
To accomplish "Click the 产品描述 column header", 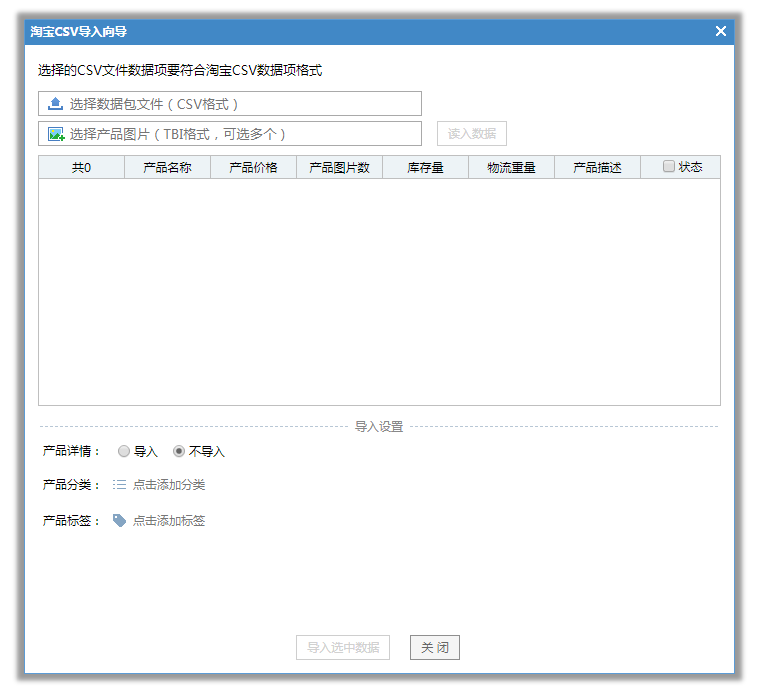I will coord(597,167).
